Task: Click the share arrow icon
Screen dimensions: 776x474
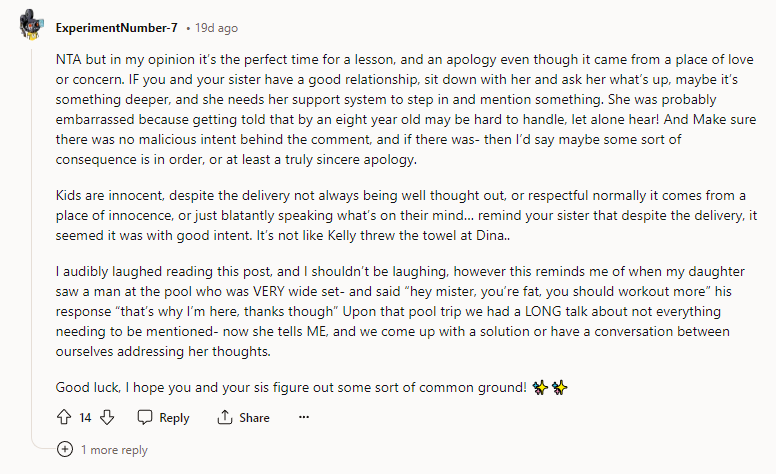Action: [225, 417]
